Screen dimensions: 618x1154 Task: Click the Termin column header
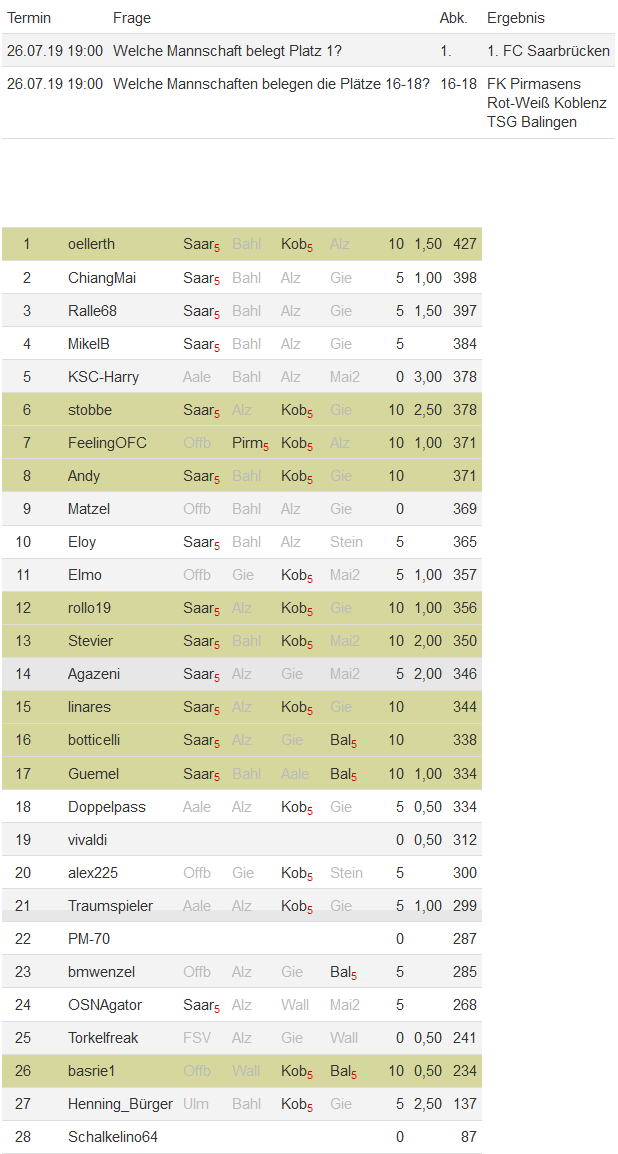pos(29,18)
